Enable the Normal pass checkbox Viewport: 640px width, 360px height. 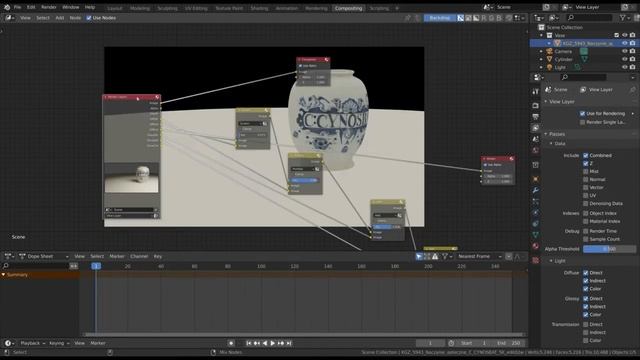click(586, 180)
